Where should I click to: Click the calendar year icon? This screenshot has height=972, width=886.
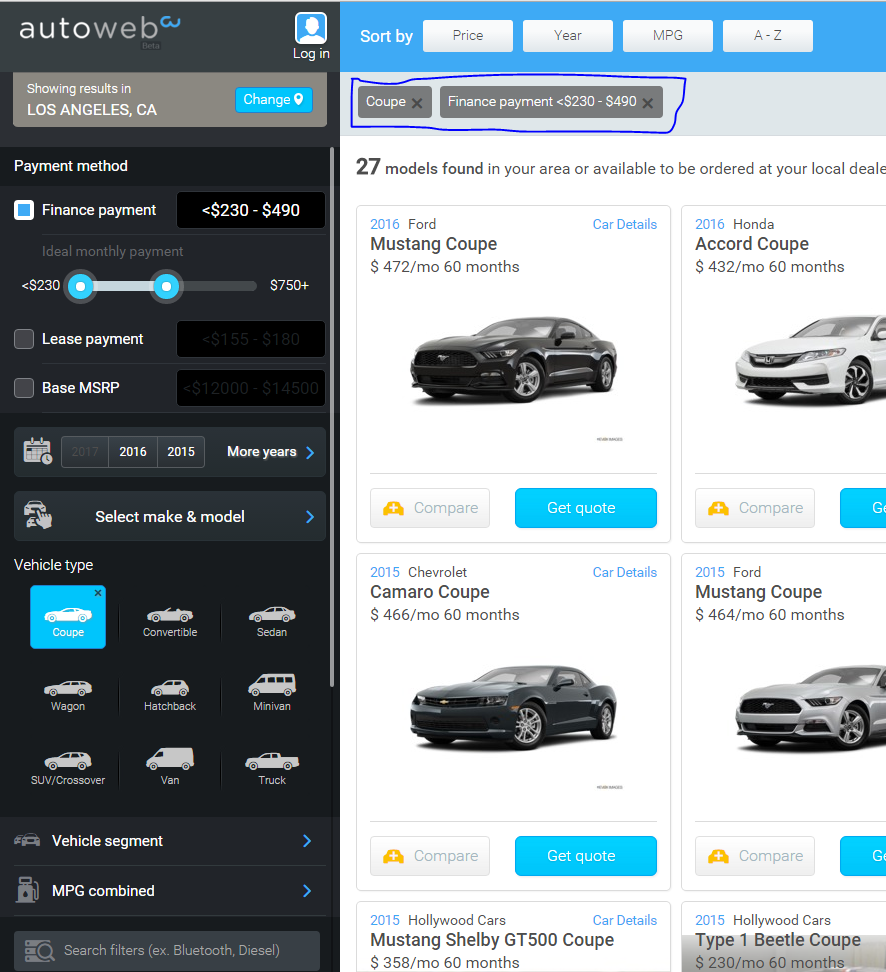(x=37, y=451)
